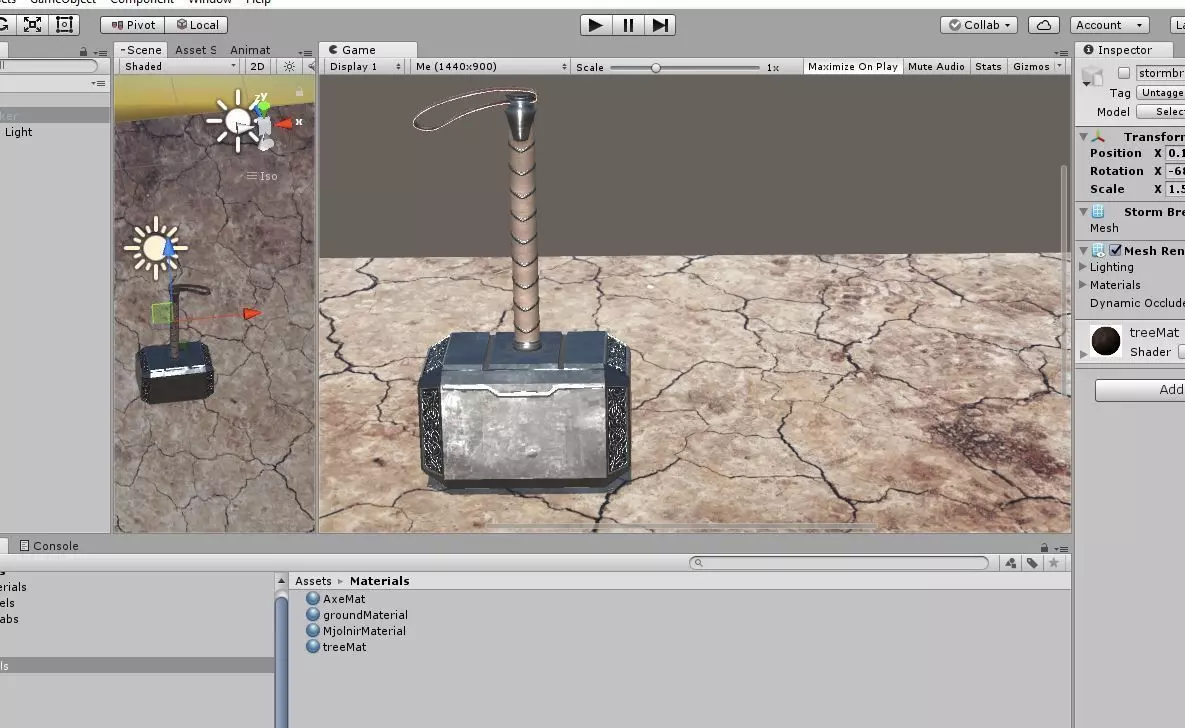Switch to the Animator tab
The width and height of the screenshot is (1185, 728).
pos(250,50)
